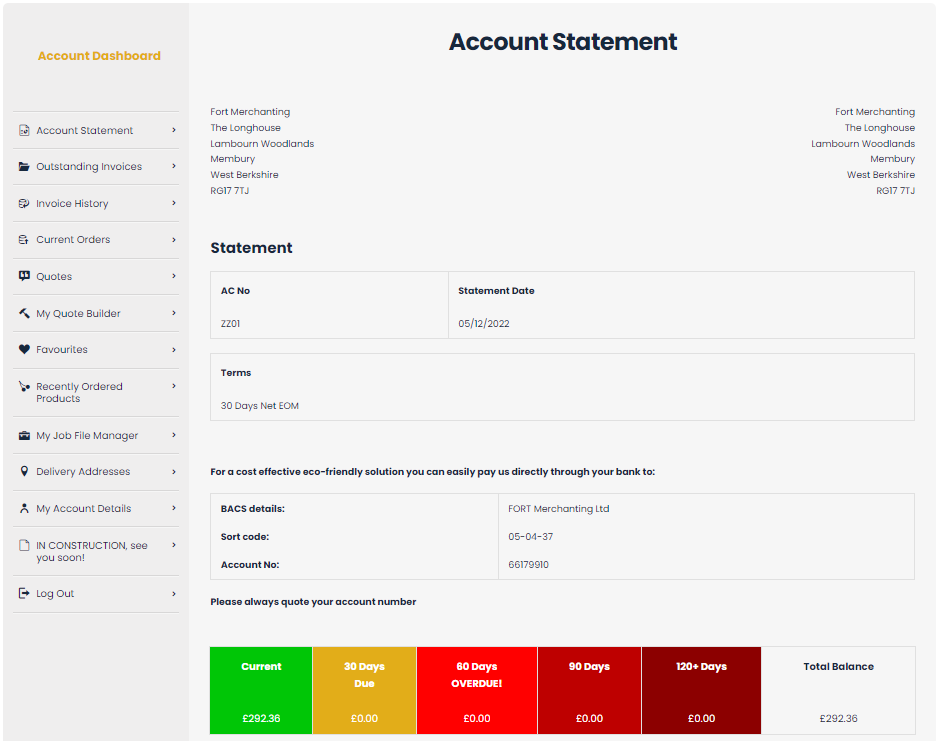The height and width of the screenshot is (741, 940).
Task: Click the Favourites heart icon
Action: (x=24, y=350)
